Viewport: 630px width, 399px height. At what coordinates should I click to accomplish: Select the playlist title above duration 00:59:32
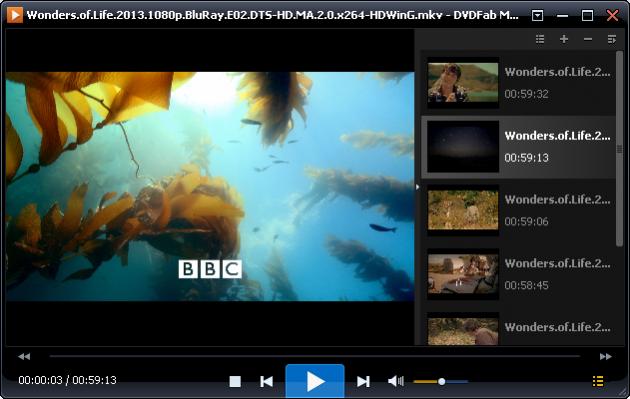[558, 72]
